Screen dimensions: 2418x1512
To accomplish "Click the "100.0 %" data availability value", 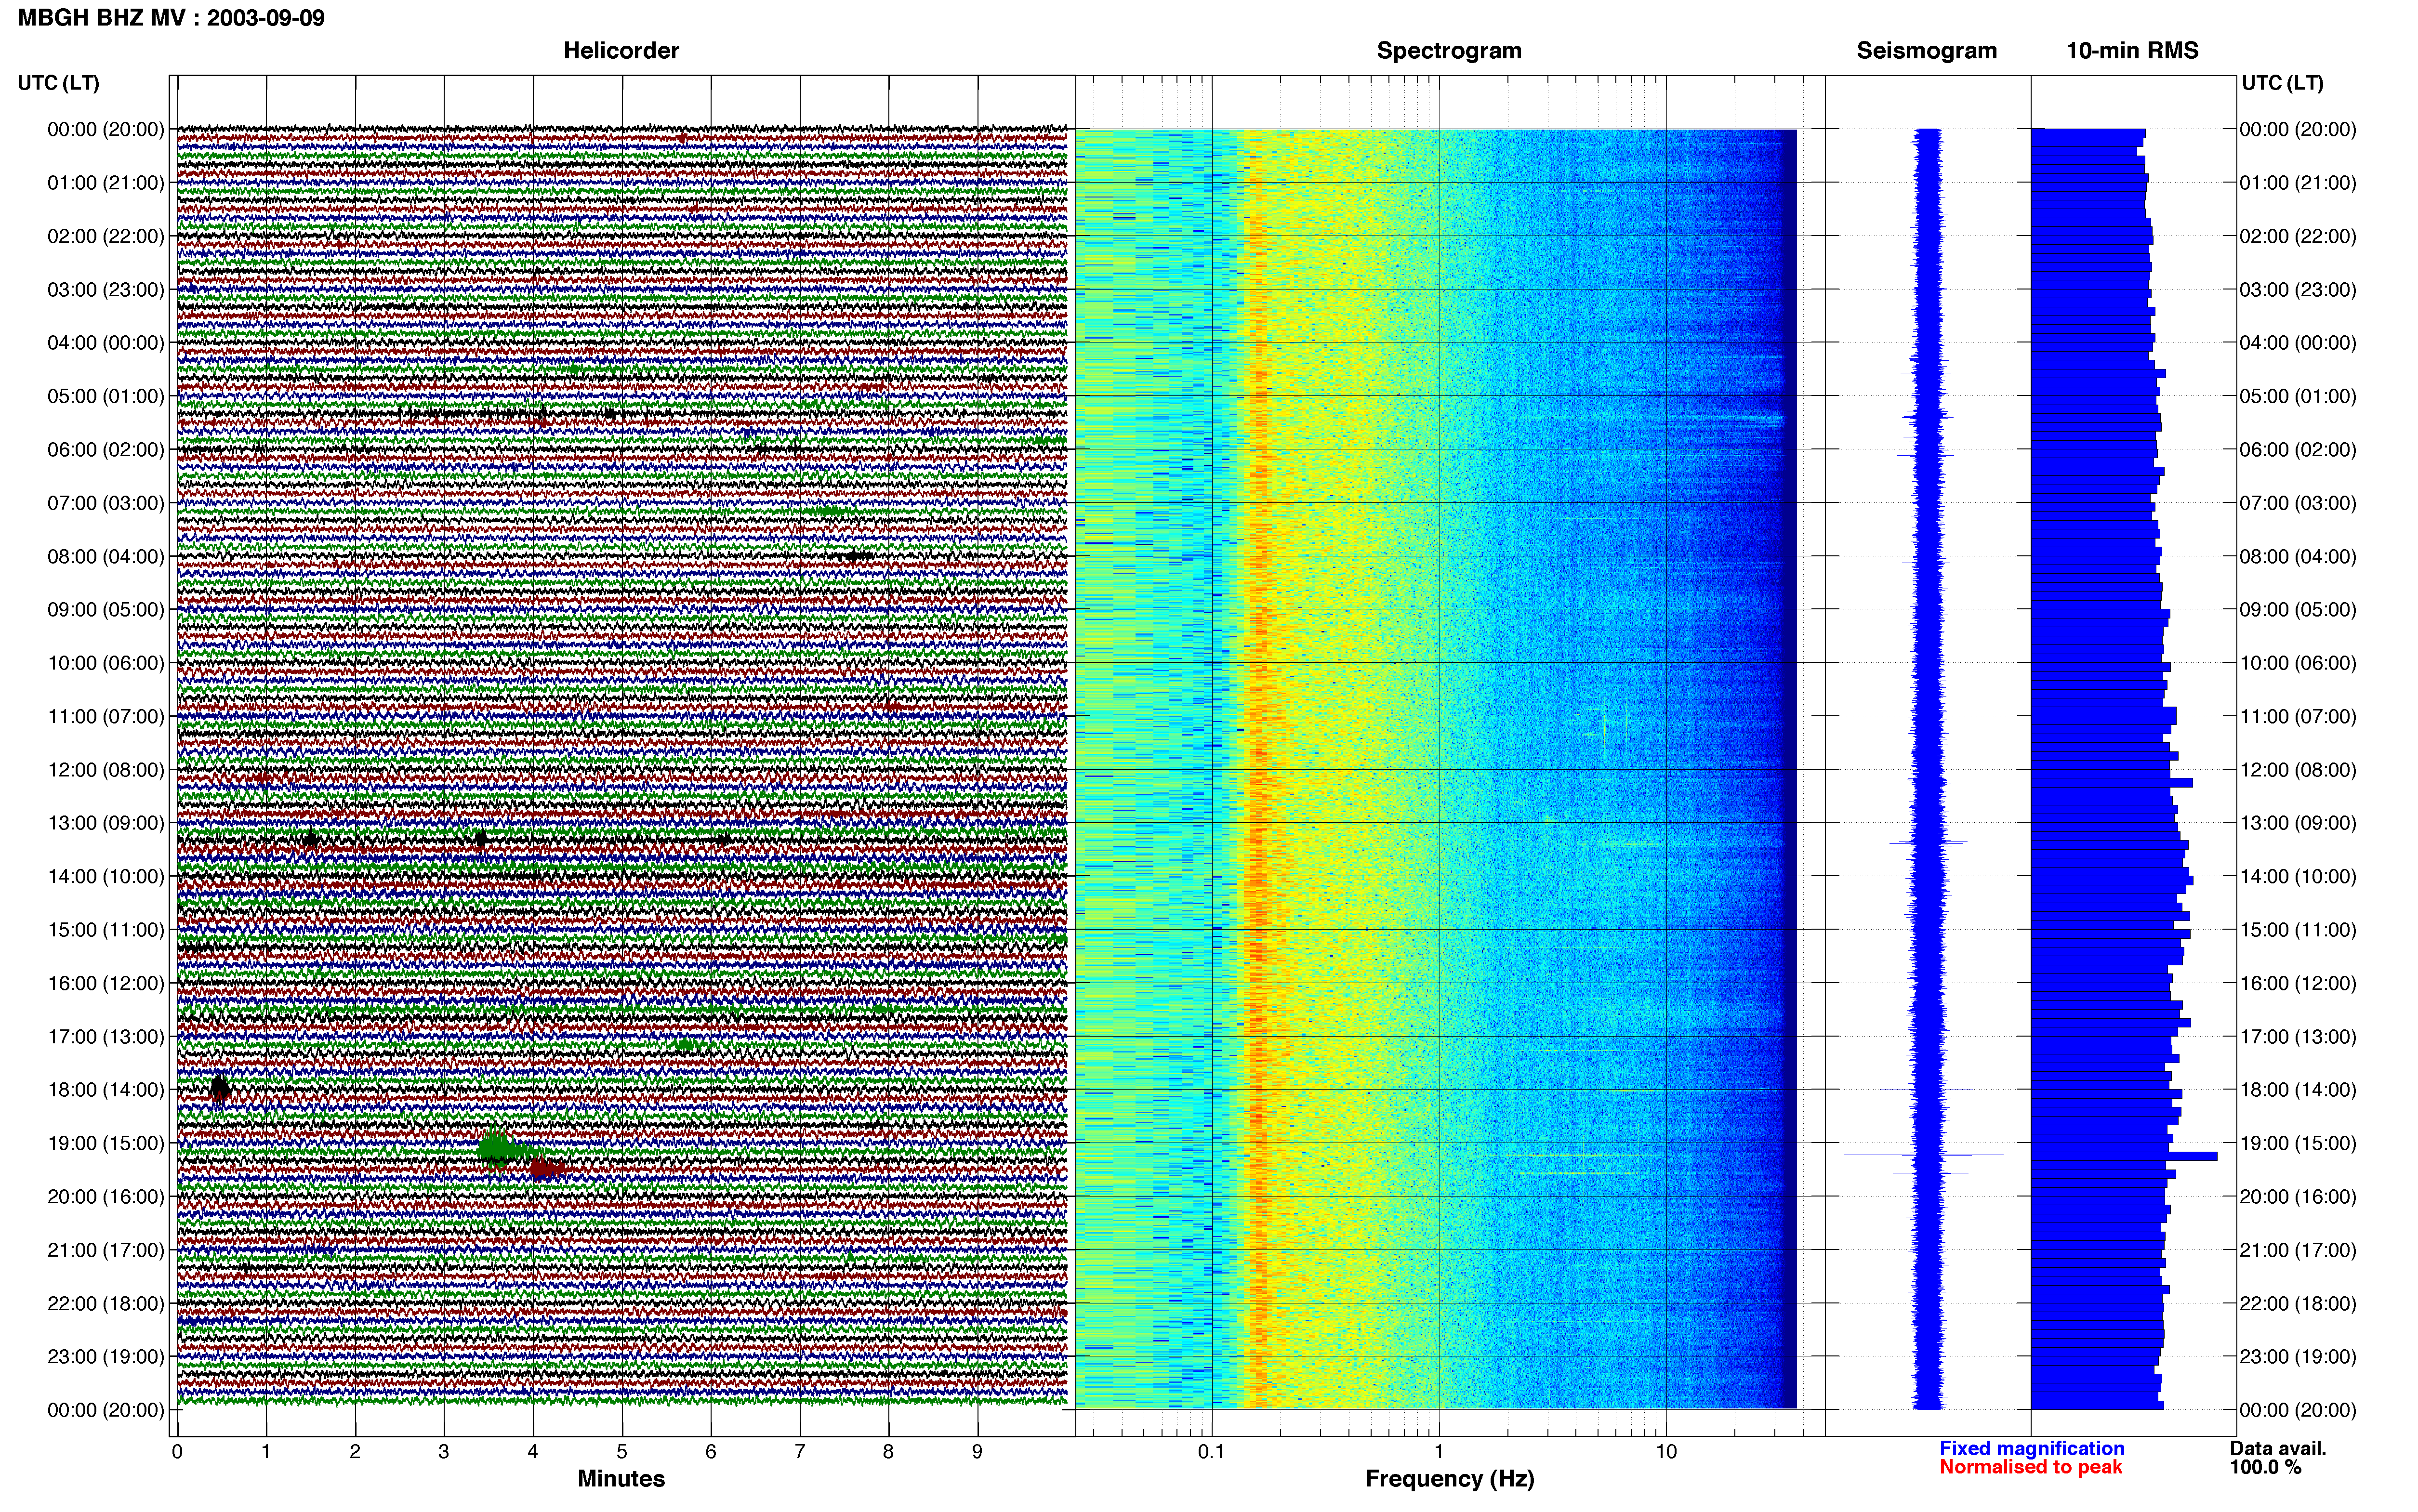I will point(2265,1467).
